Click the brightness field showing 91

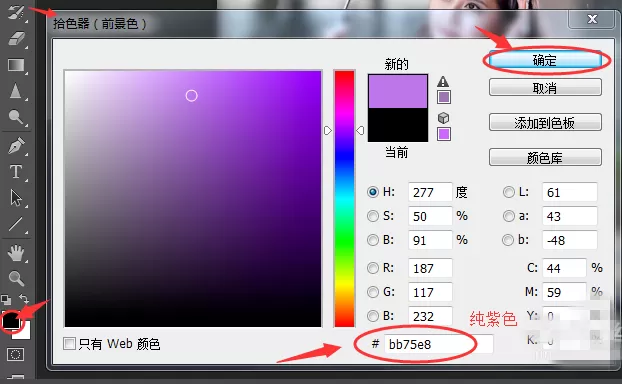(430, 240)
